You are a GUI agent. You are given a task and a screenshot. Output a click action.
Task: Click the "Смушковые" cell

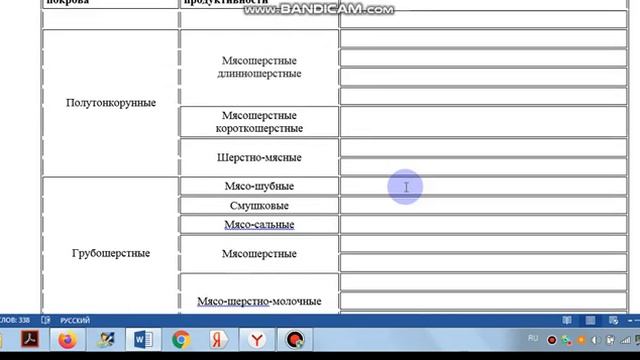pyautogui.click(x=259, y=206)
